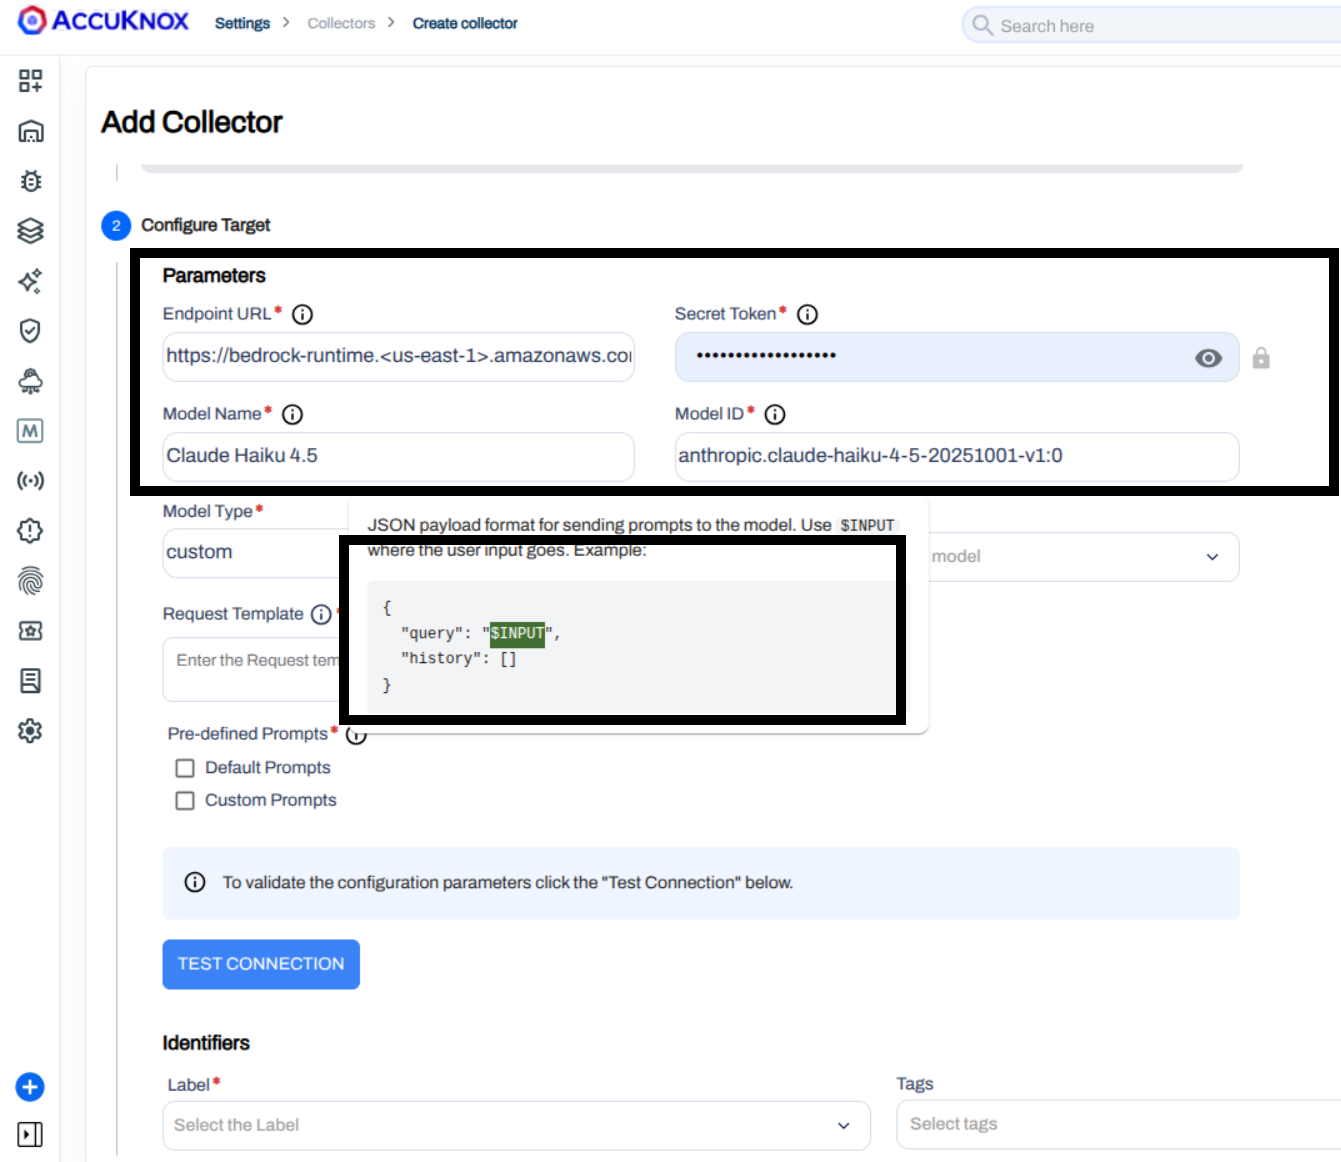The image size is (1341, 1162).
Task: Click the magnifier icon in search bar
Action: click(983, 25)
